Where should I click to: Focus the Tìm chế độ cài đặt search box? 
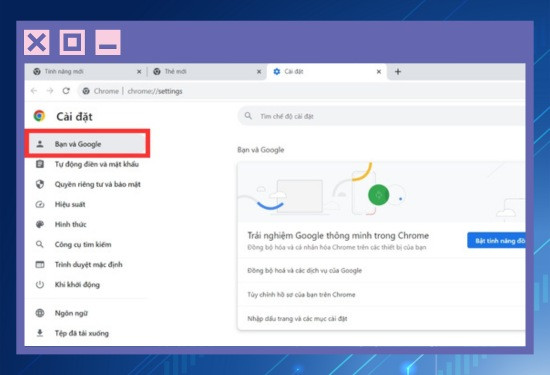tap(382, 116)
